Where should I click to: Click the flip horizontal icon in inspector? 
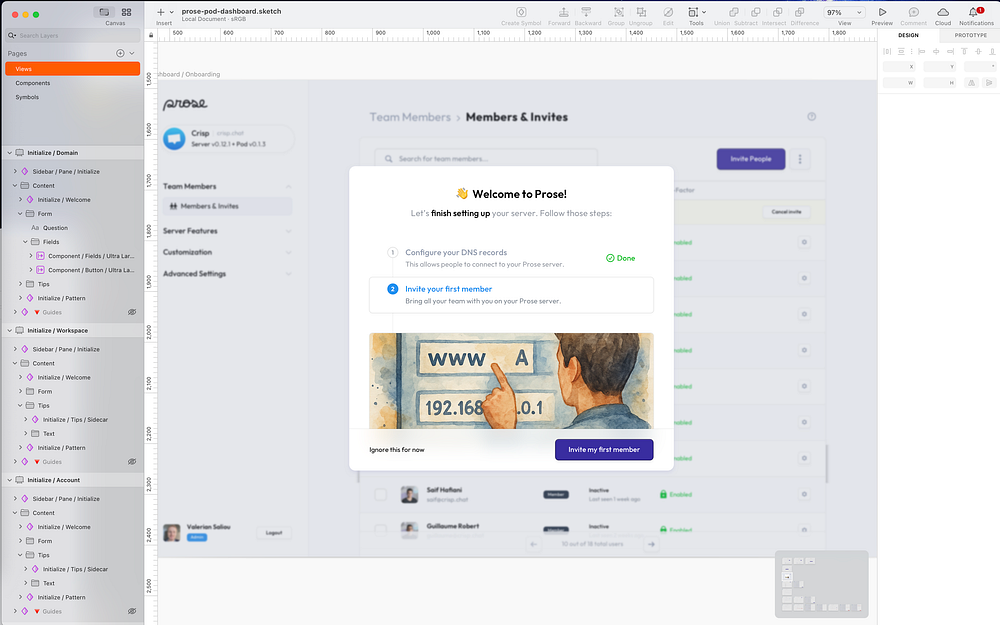[971, 82]
